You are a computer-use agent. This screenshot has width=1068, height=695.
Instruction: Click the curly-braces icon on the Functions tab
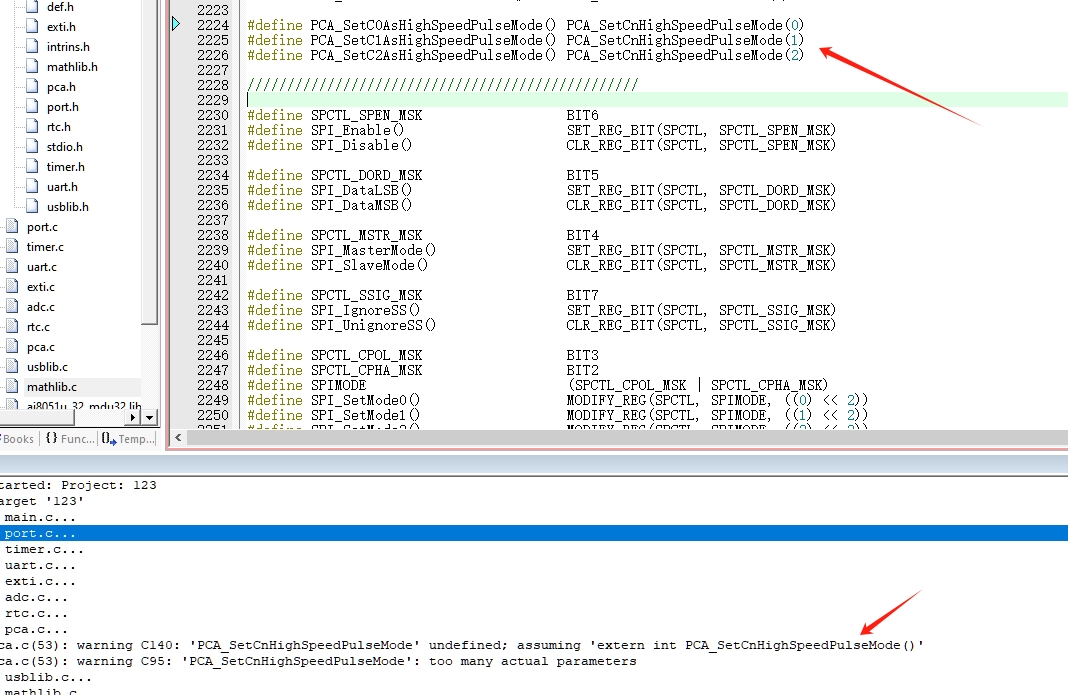(x=51, y=439)
